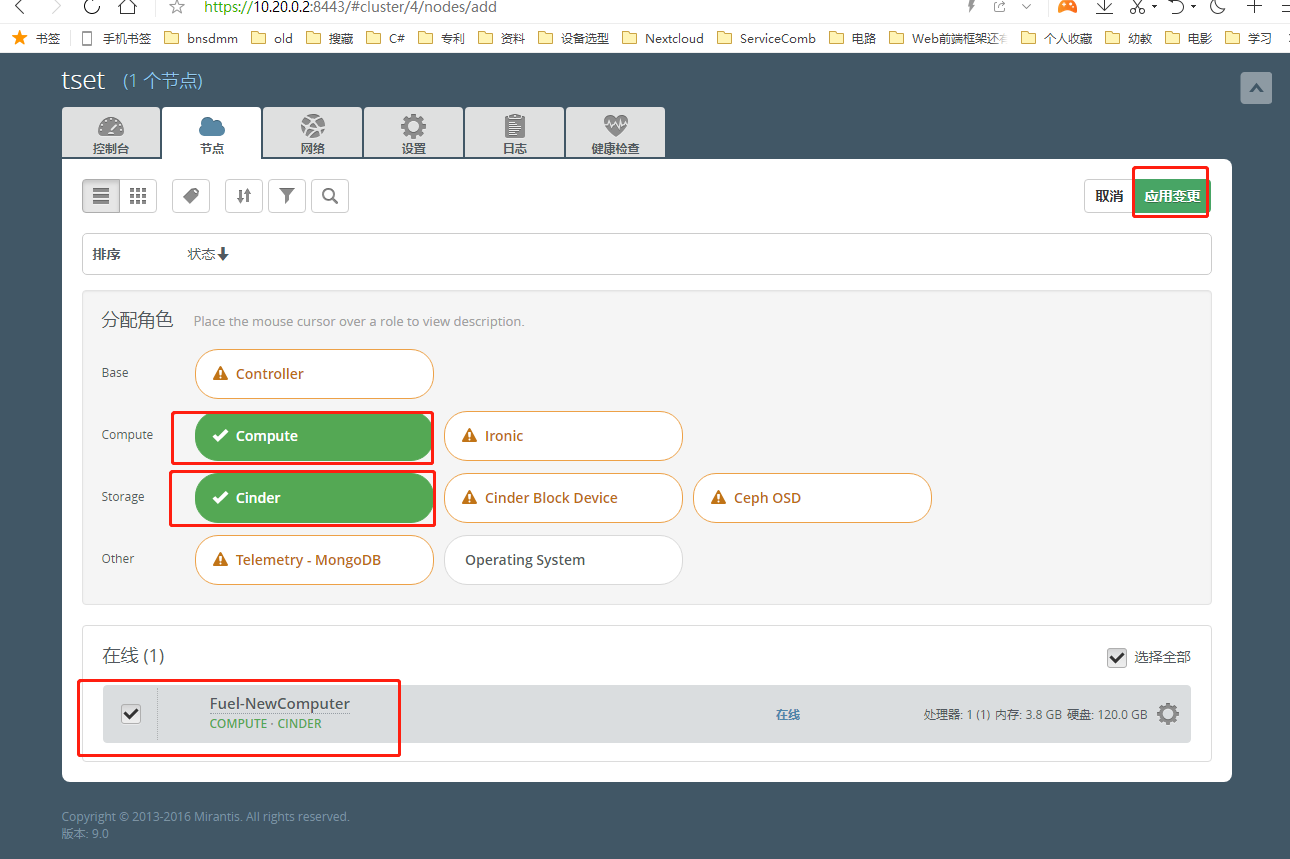Open the node filter icon
The width and height of the screenshot is (1290, 859).
(287, 195)
